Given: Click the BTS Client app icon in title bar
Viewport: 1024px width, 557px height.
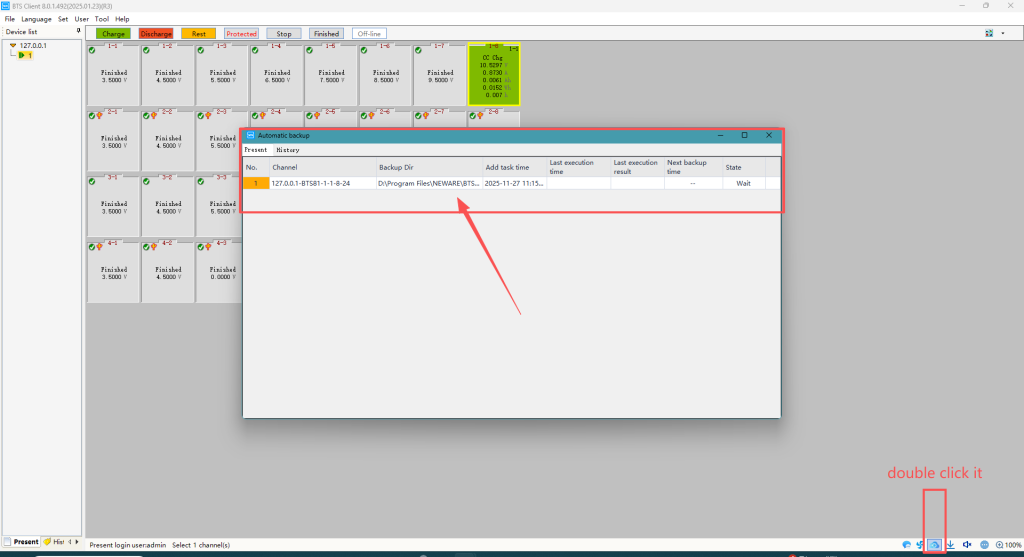Looking at the screenshot, I should 6,6.
